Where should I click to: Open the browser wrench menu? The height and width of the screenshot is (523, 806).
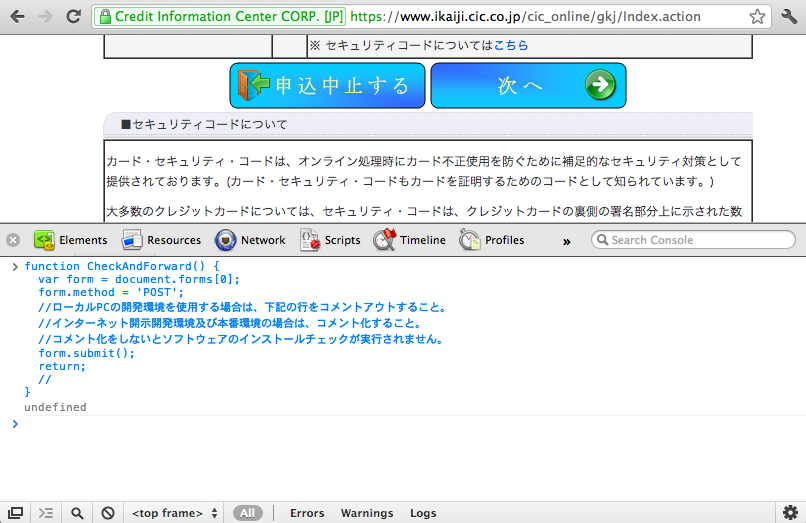789,16
